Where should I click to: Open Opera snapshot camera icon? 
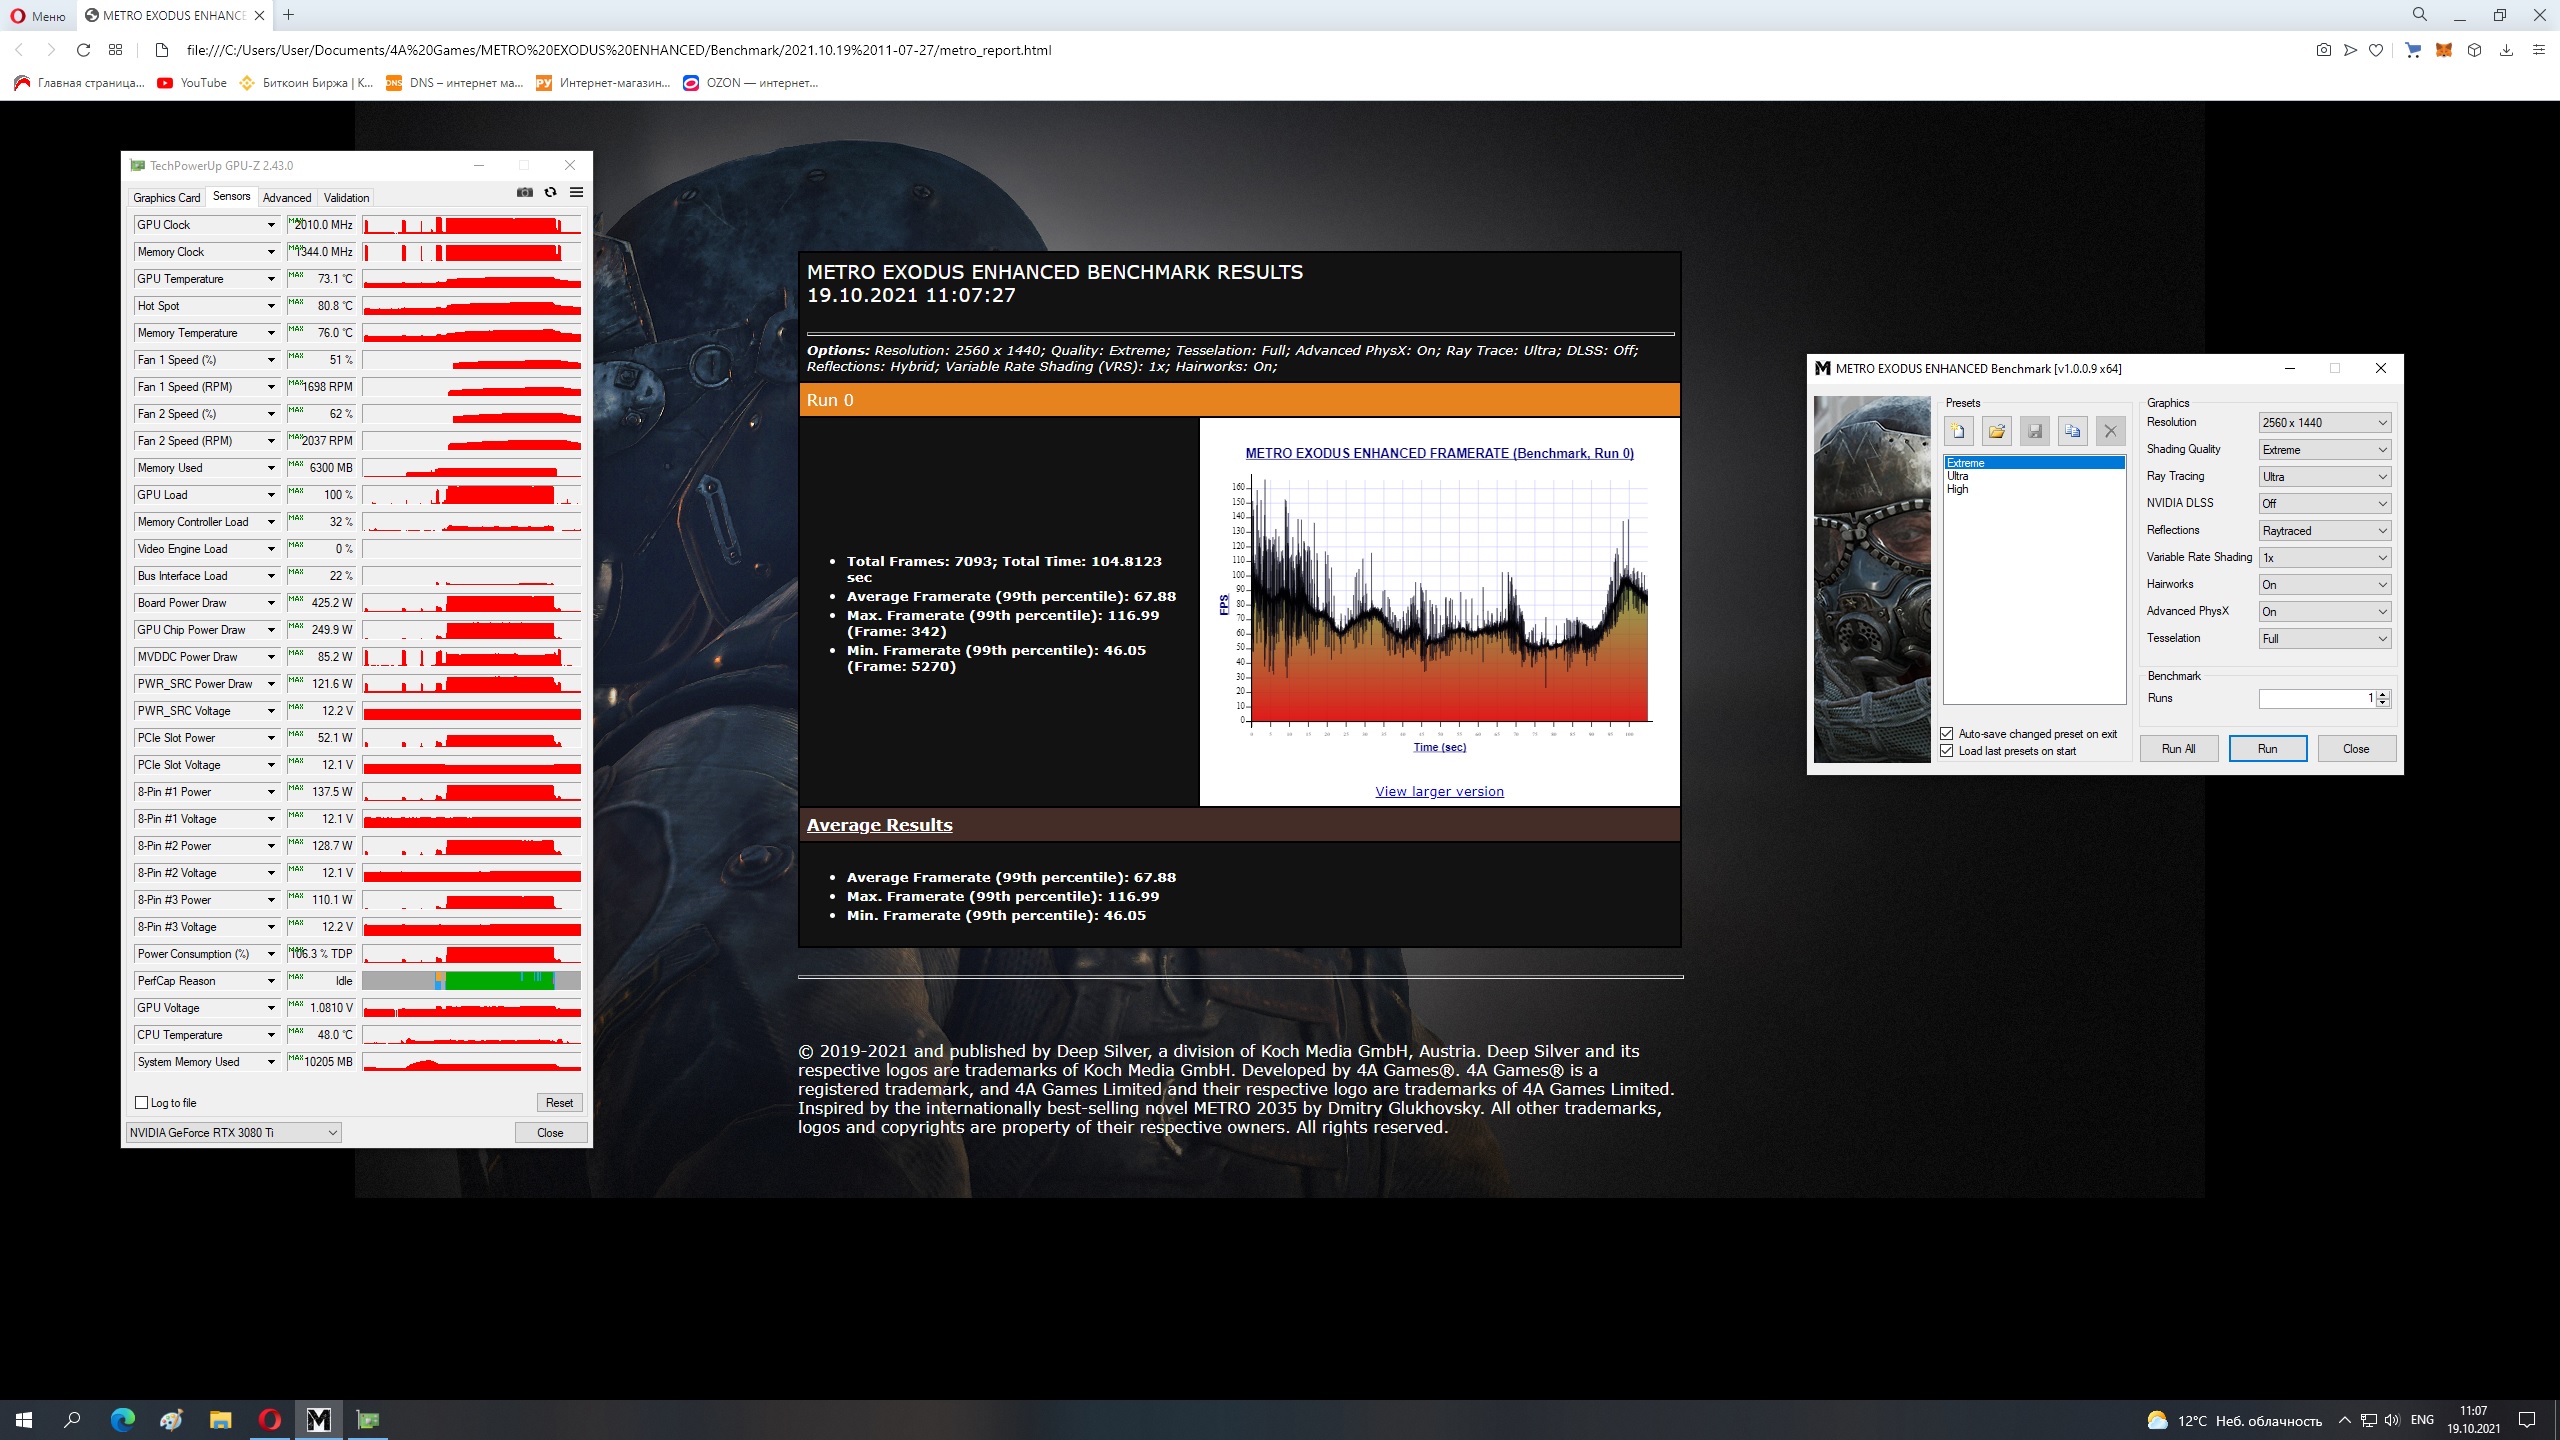2323,50
